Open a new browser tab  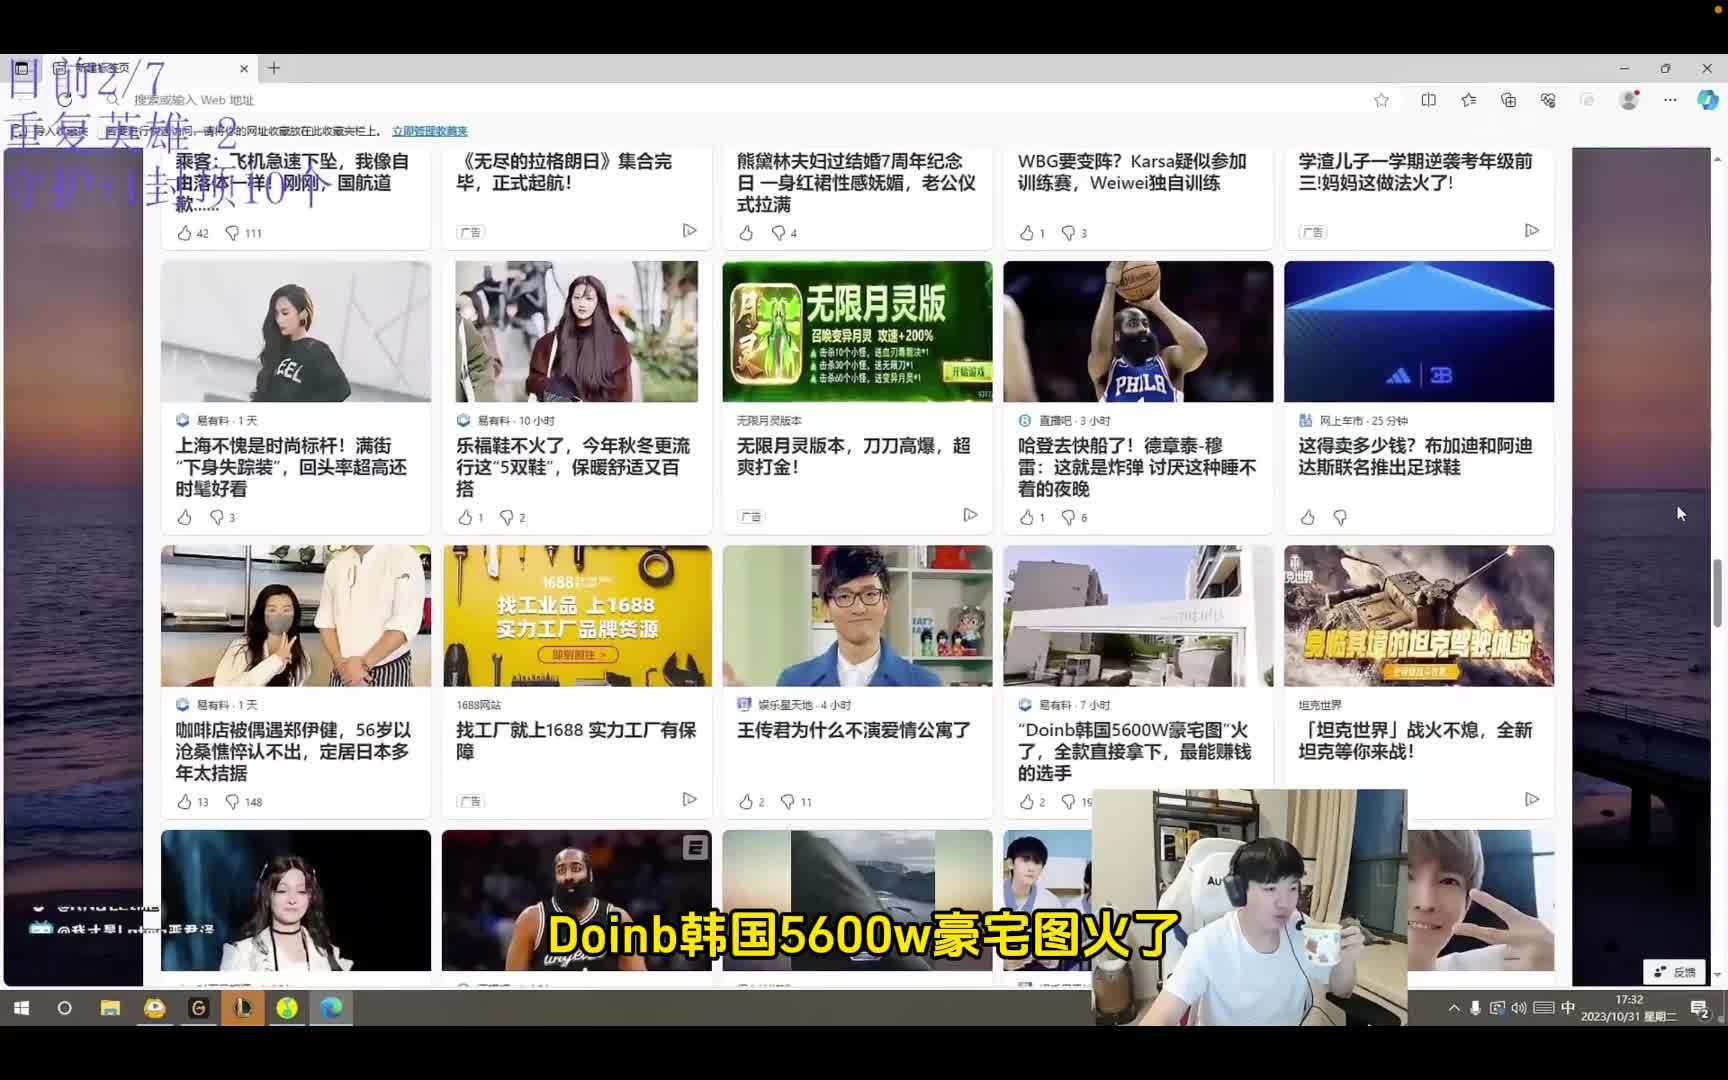(273, 68)
